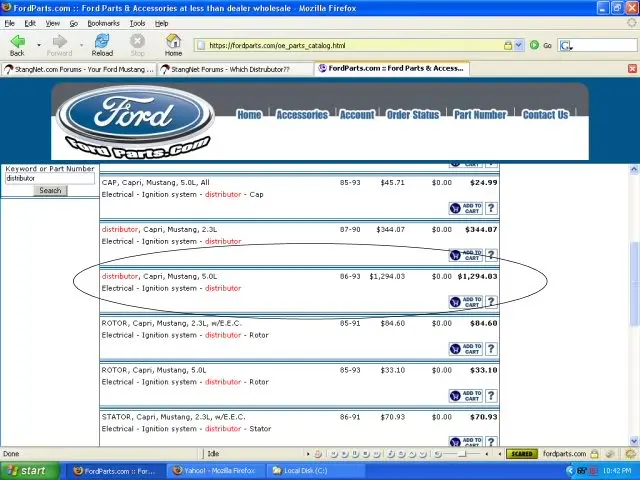Viewport: 640px width, 480px height.
Task: Expand the system tray arrow
Action: (570, 471)
